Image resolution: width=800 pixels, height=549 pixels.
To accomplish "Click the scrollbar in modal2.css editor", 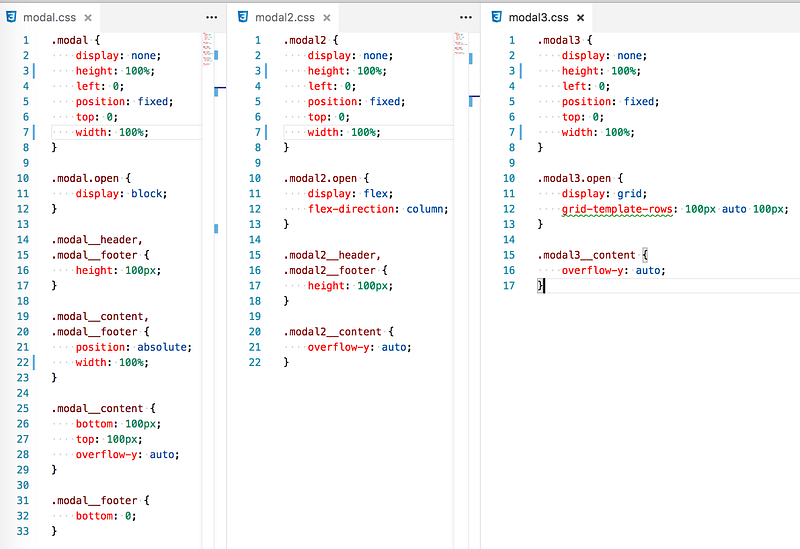I will (474, 291).
